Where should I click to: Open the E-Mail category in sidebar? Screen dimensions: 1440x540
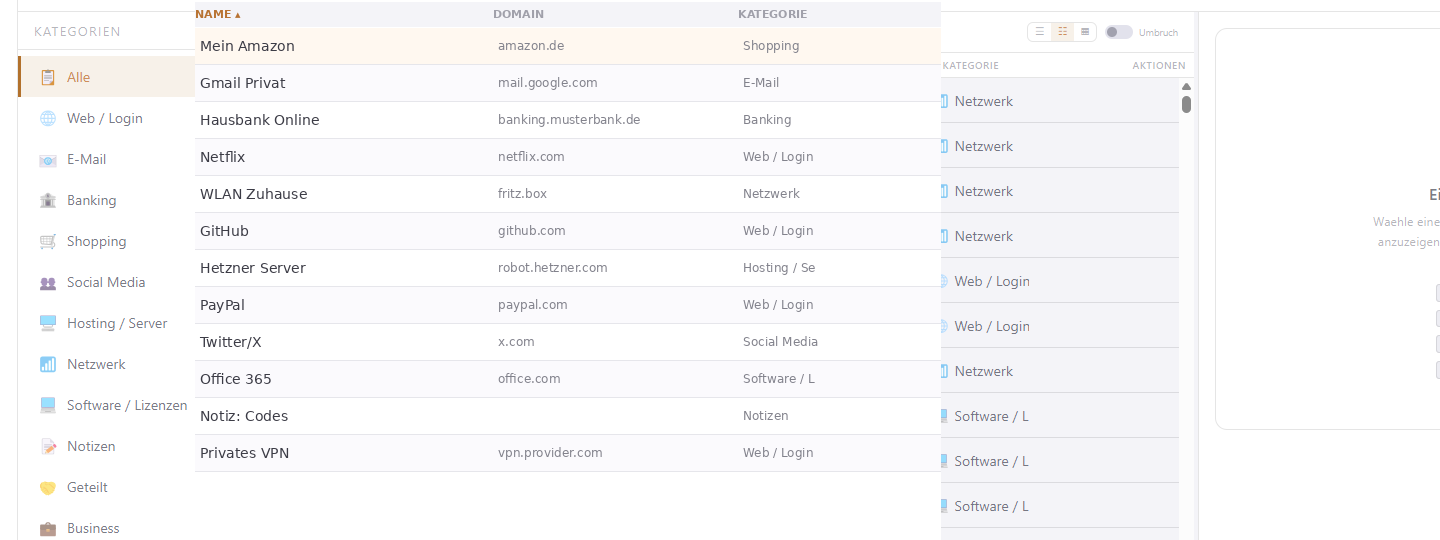point(86,159)
